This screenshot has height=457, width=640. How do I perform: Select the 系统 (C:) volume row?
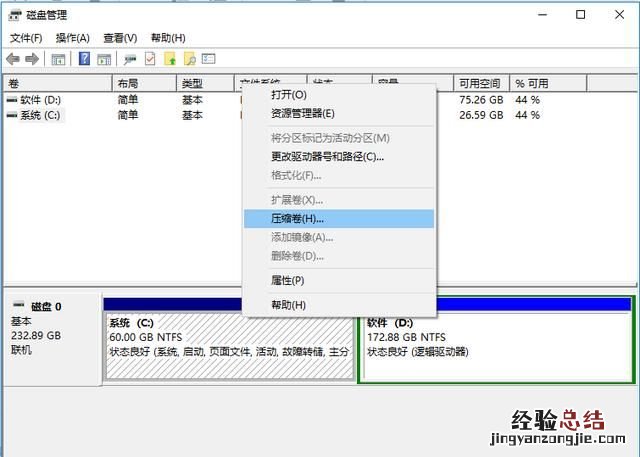[x=40, y=115]
